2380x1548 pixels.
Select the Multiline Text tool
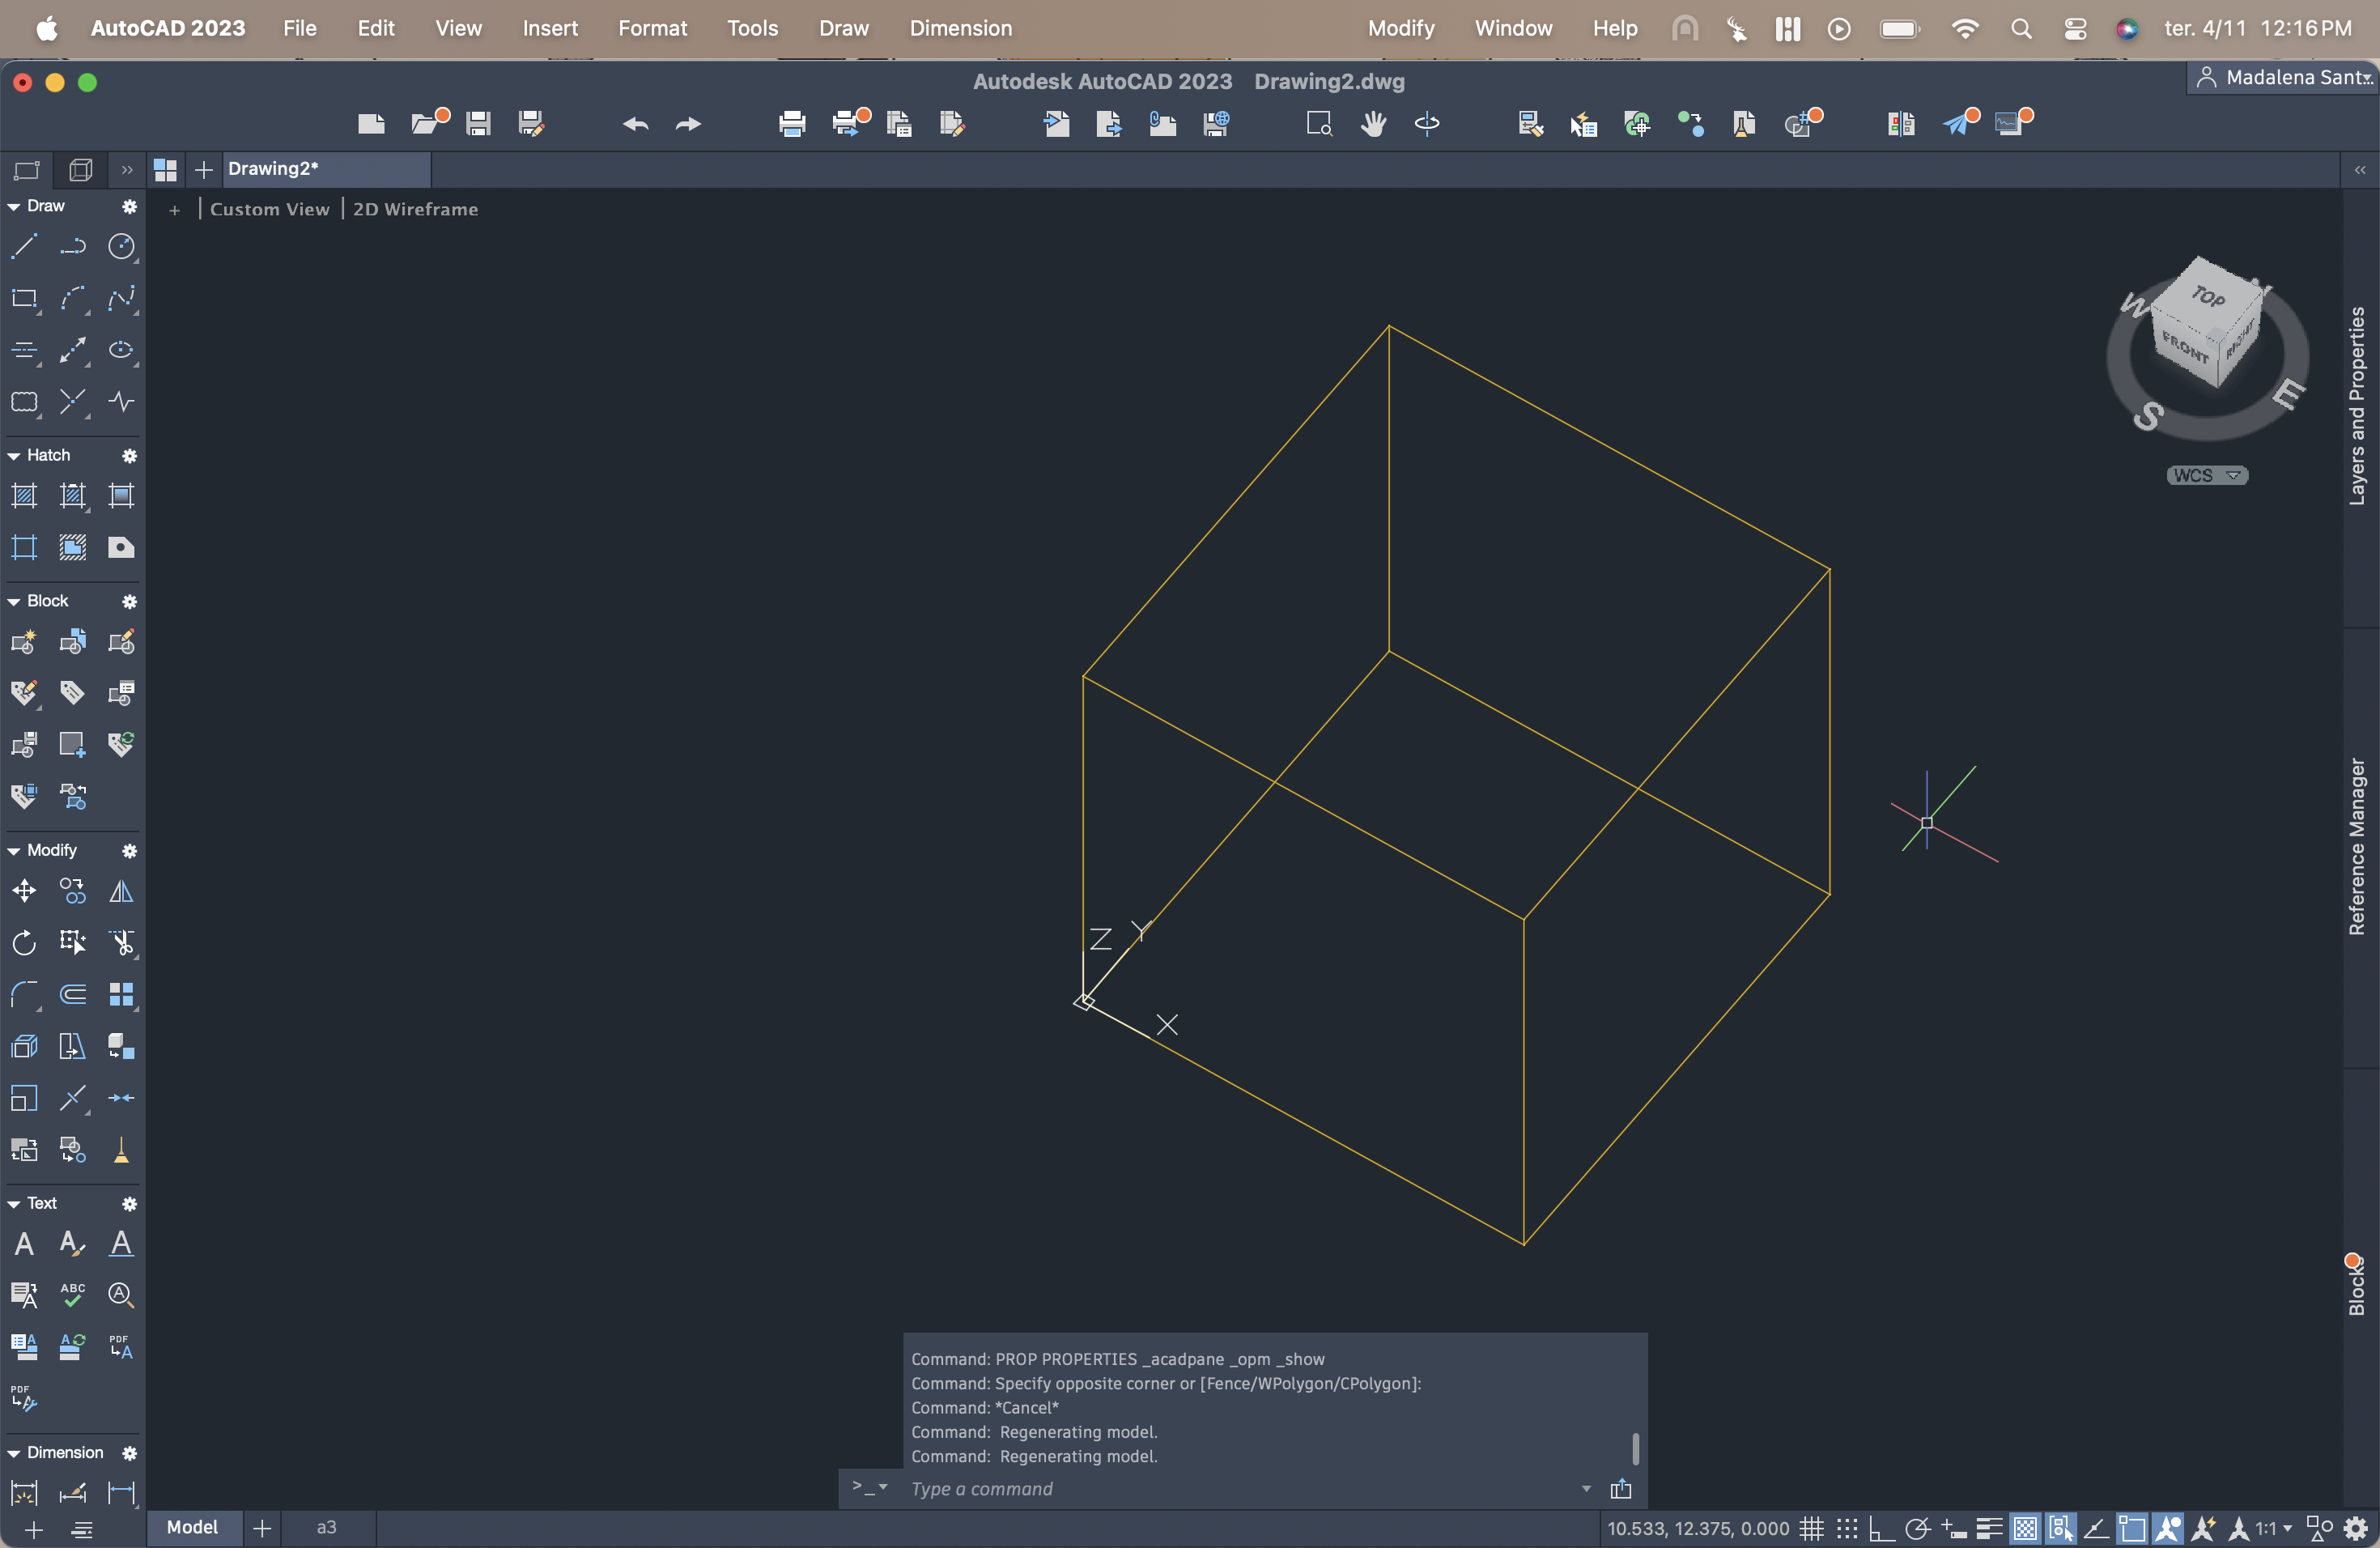pyautogui.click(x=24, y=1243)
